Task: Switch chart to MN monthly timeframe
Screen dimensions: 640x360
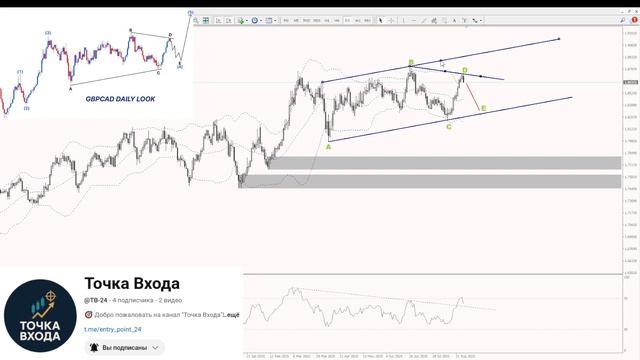Action: click(x=367, y=20)
